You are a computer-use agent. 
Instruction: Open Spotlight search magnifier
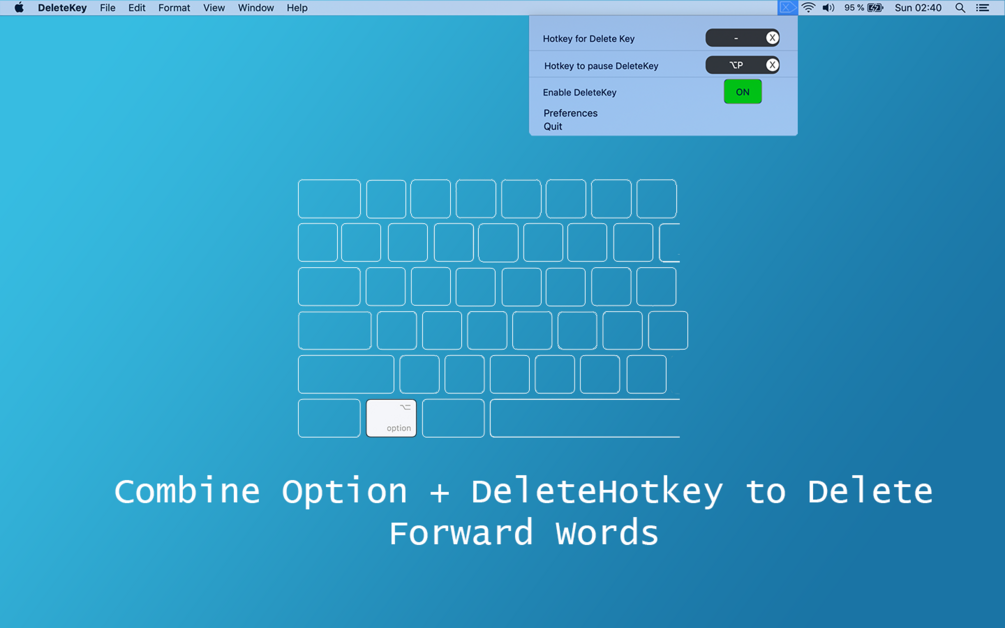click(x=960, y=8)
